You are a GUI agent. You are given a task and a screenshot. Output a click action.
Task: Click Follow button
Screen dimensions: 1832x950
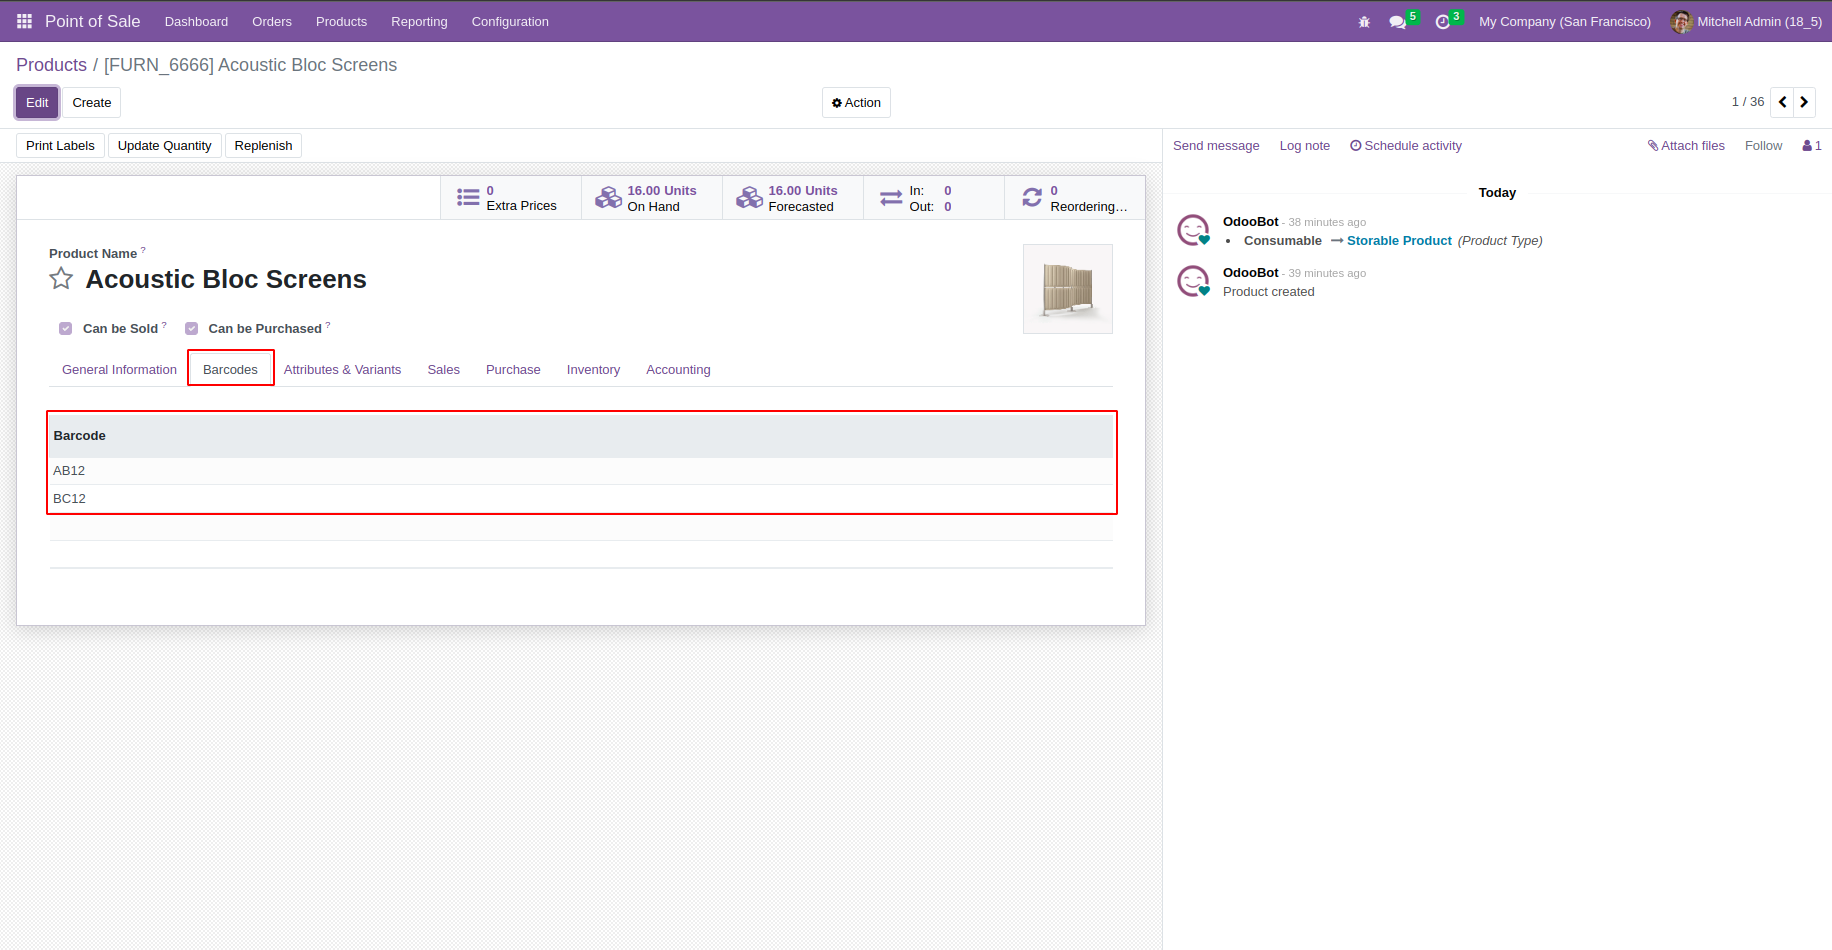pos(1763,146)
